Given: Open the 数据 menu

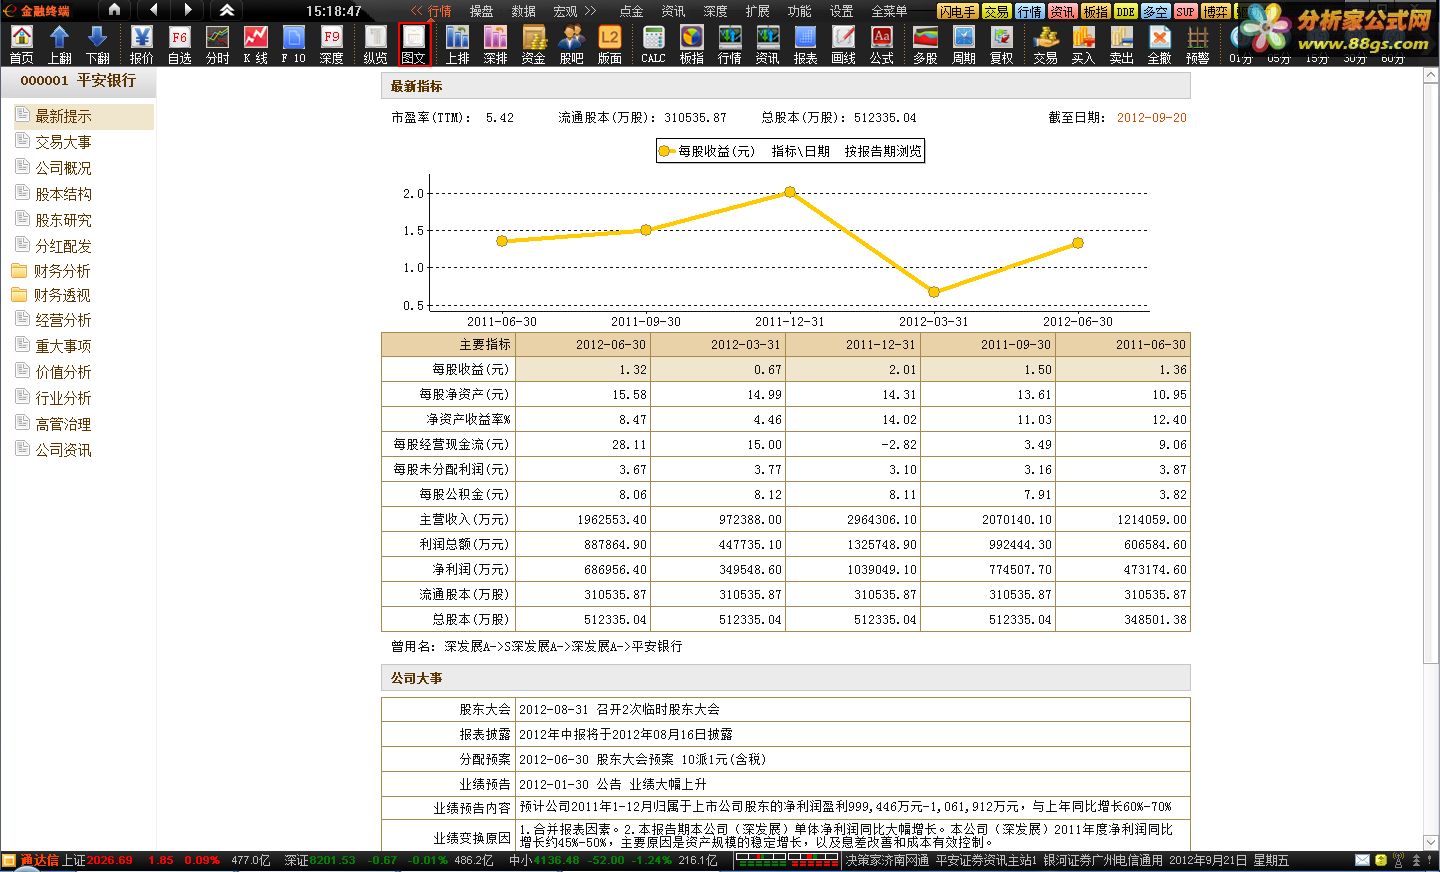Looking at the screenshot, I should 523,11.
